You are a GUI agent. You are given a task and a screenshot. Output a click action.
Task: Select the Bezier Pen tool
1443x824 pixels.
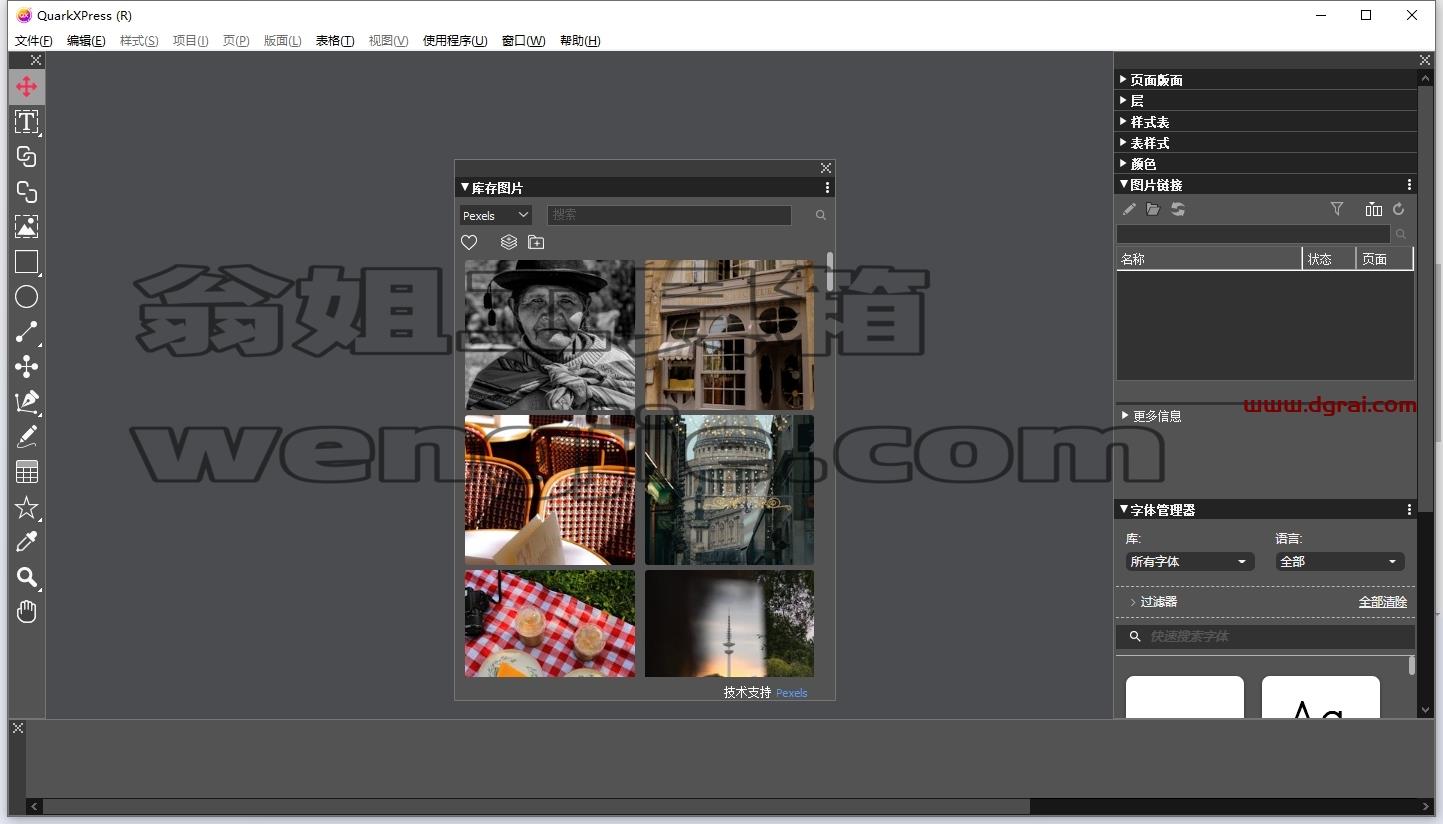tap(27, 402)
